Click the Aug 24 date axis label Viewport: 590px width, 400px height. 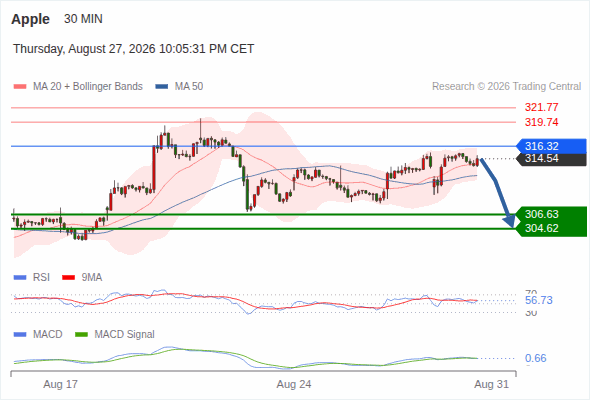click(294, 384)
